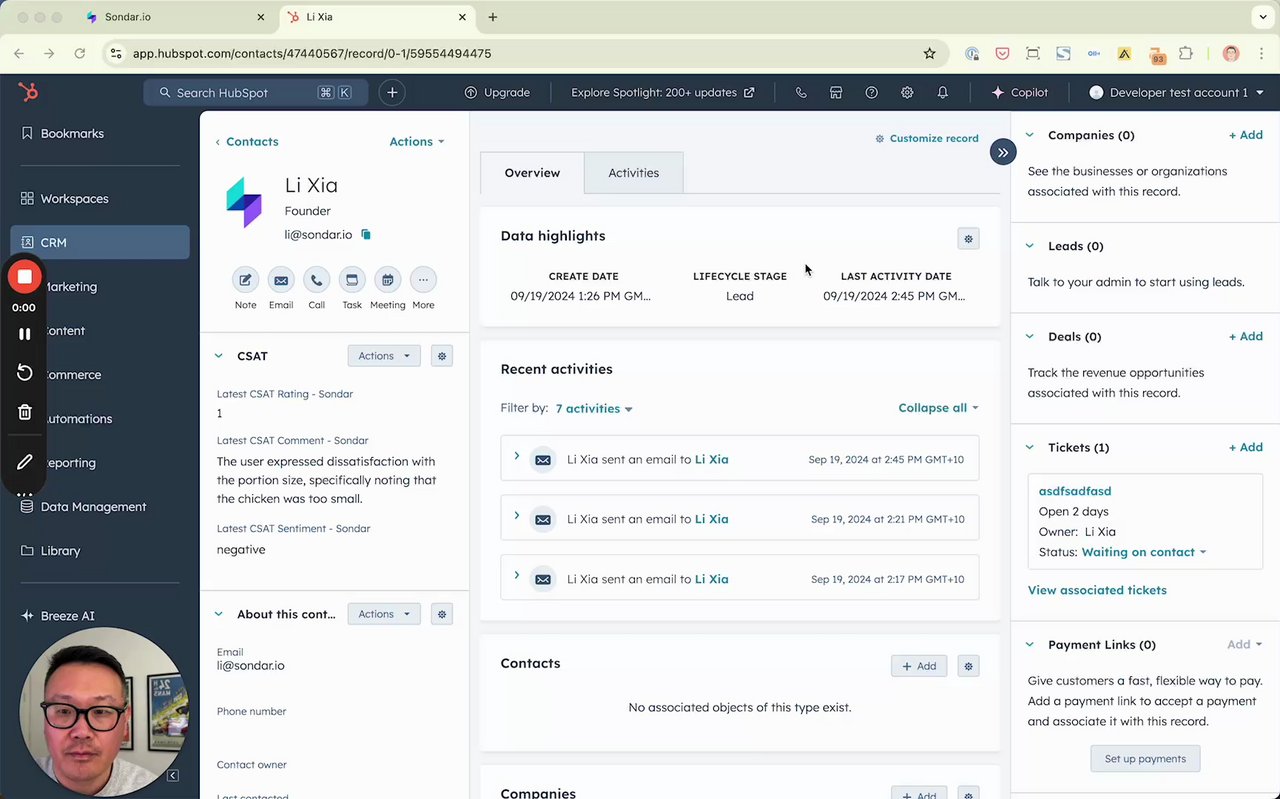Open CSAT card settings gear

(442, 356)
